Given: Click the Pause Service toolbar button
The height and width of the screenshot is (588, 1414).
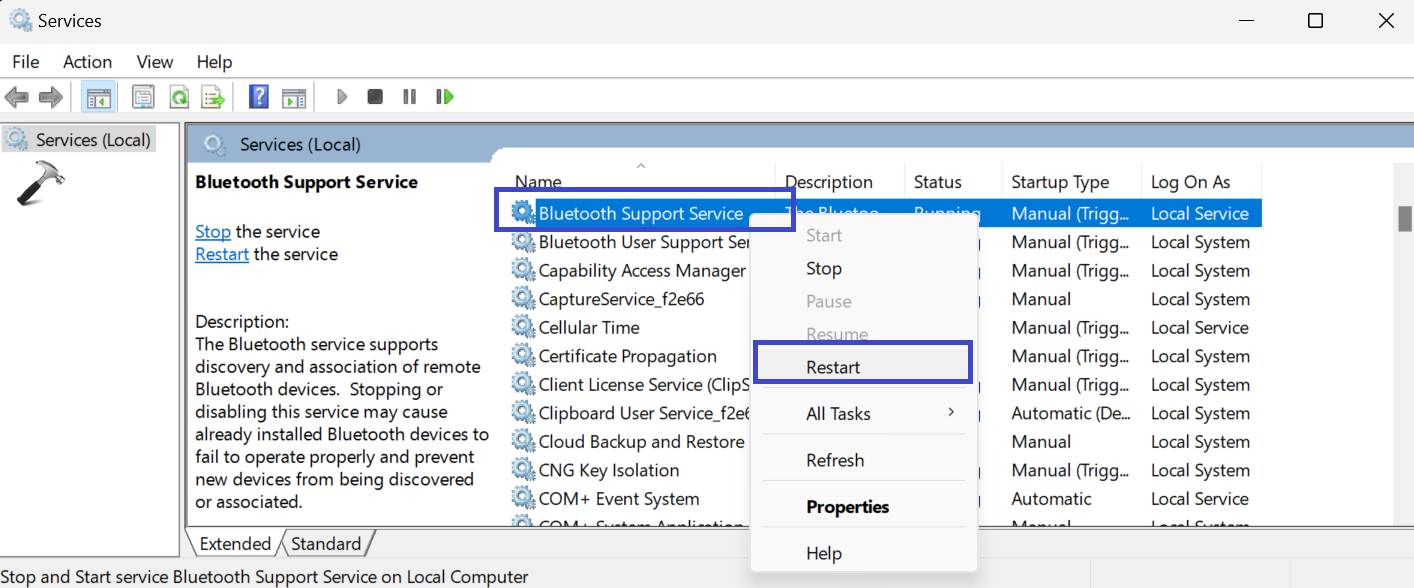Looking at the screenshot, I should (409, 97).
